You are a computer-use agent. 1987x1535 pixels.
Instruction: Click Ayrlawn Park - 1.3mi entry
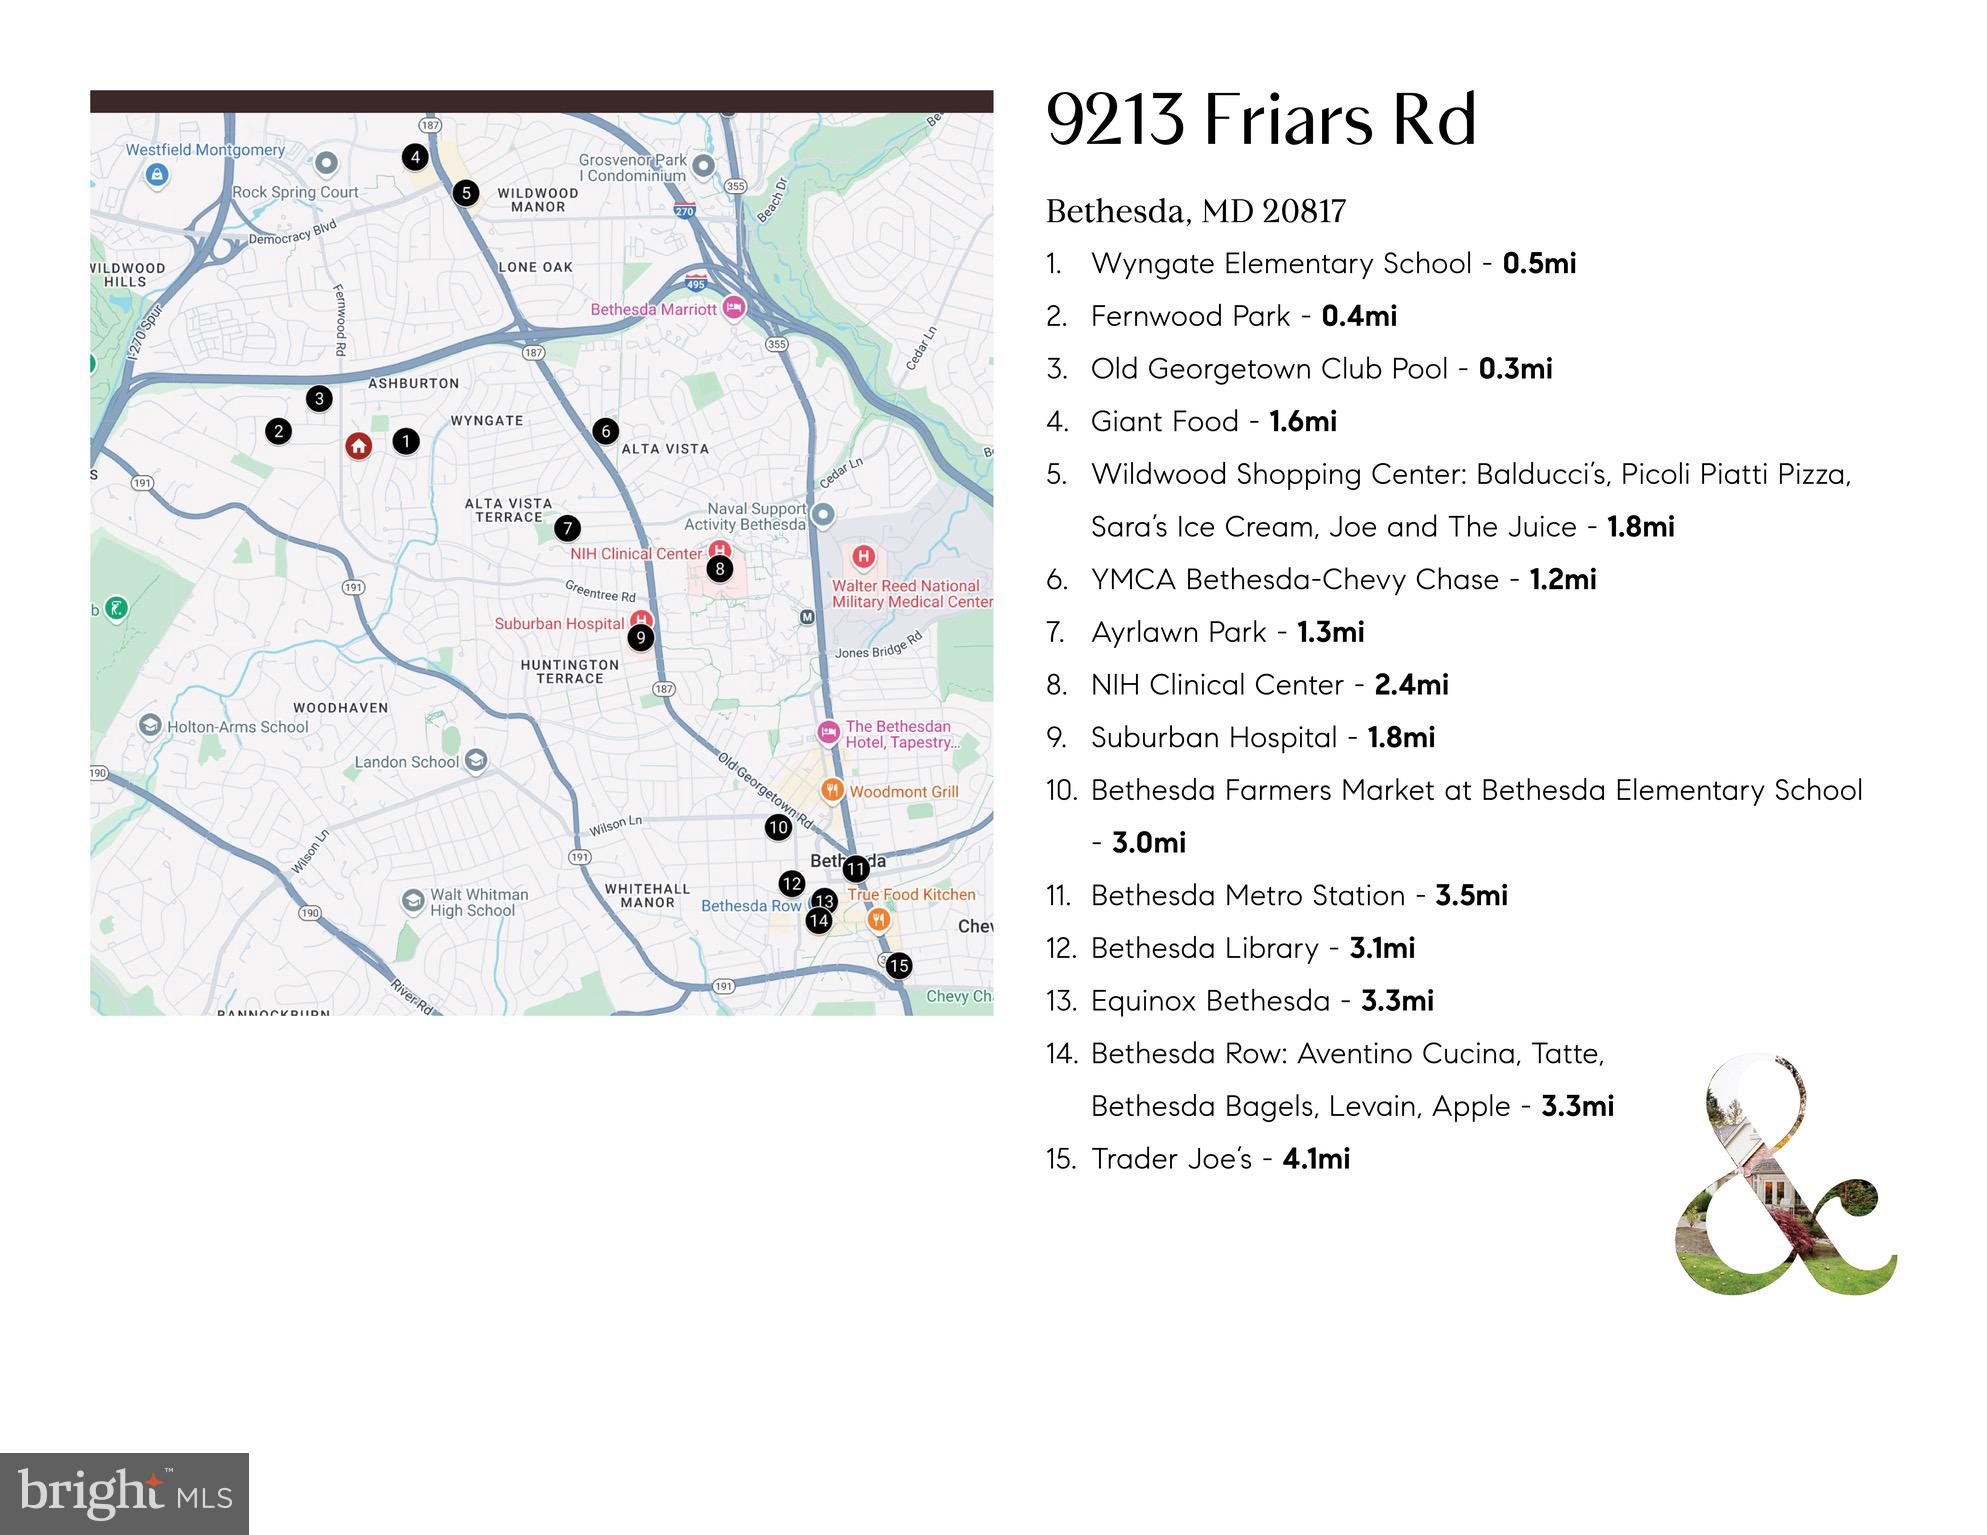(x=1205, y=632)
